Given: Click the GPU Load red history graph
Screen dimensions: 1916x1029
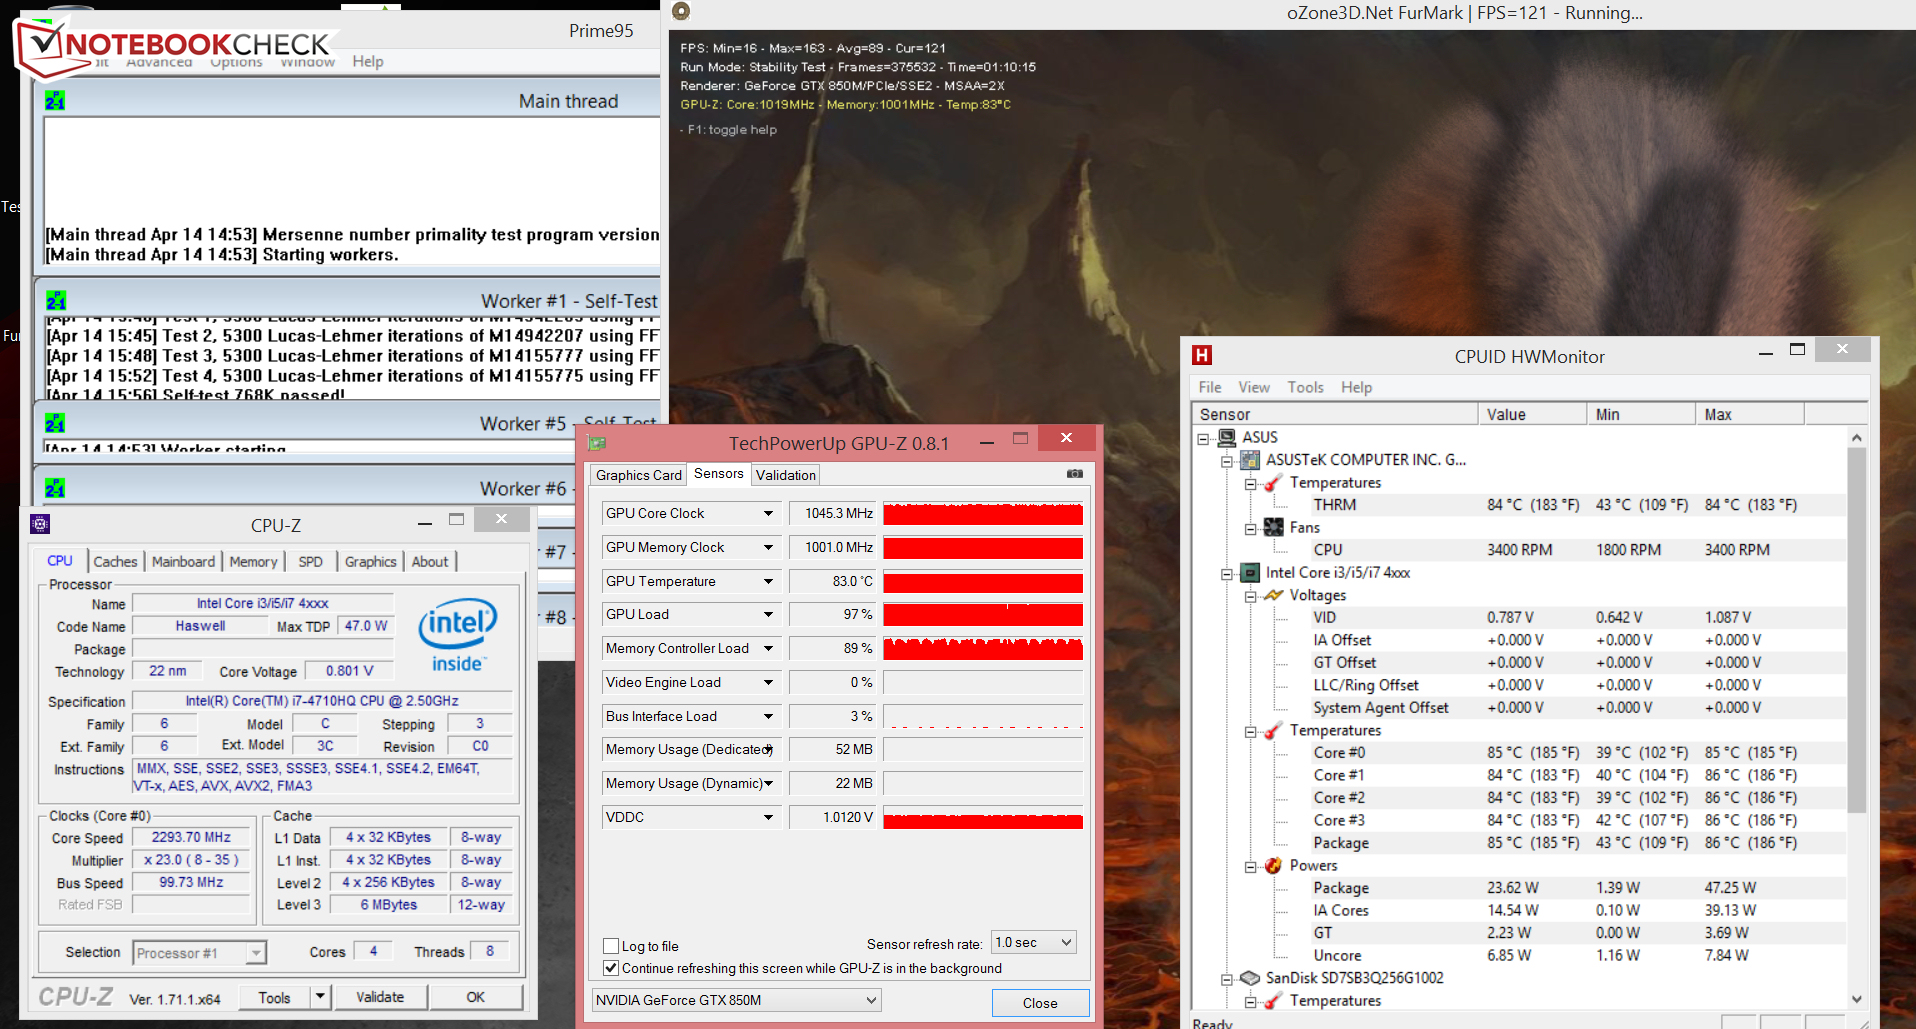Looking at the screenshot, I should point(983,614).
